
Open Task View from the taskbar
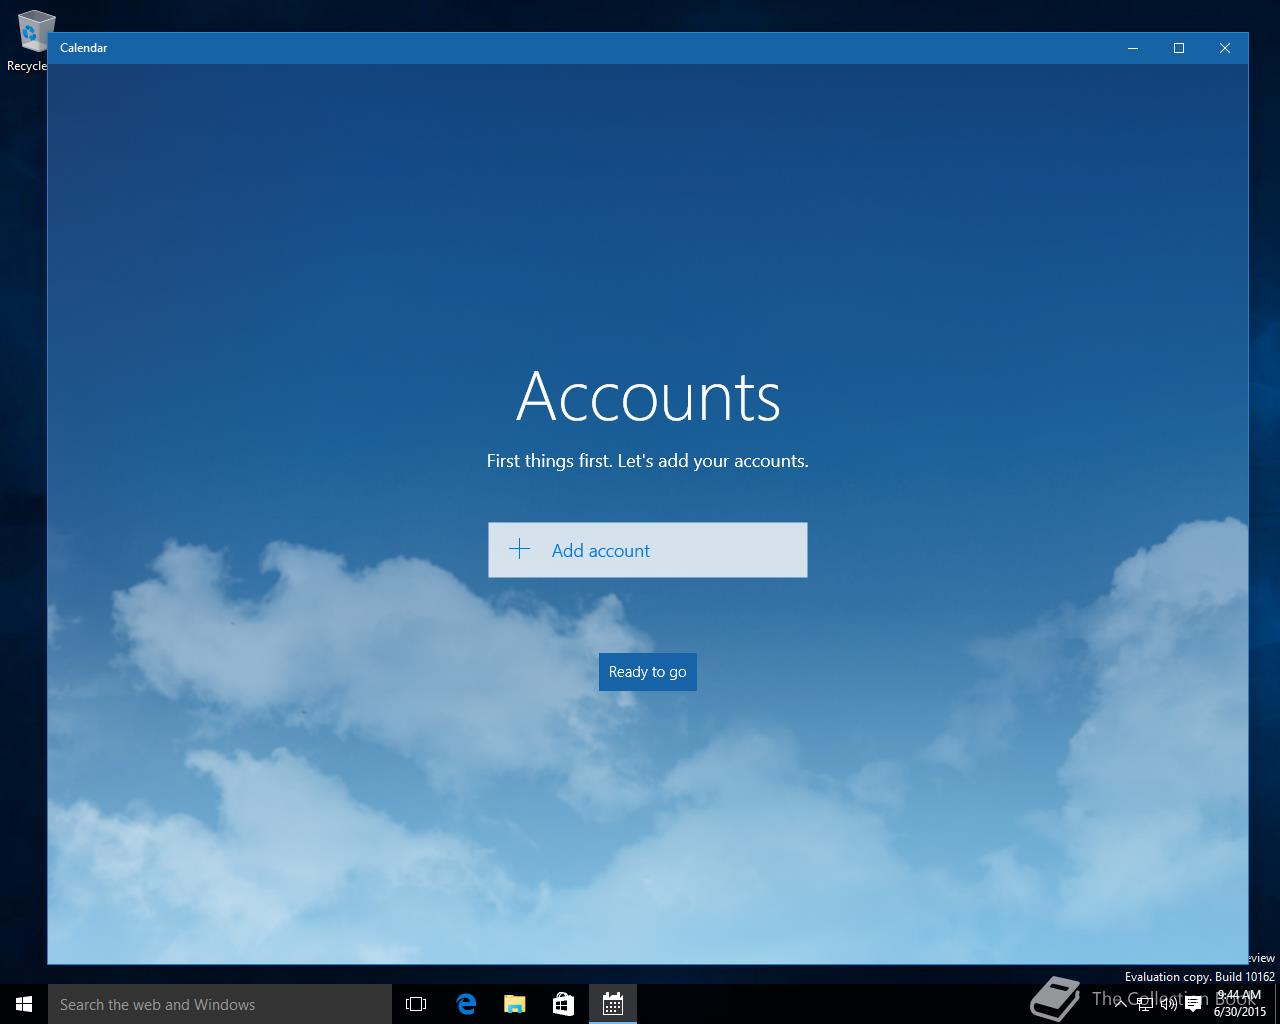pyautogui.click(x=416, y=1004)
